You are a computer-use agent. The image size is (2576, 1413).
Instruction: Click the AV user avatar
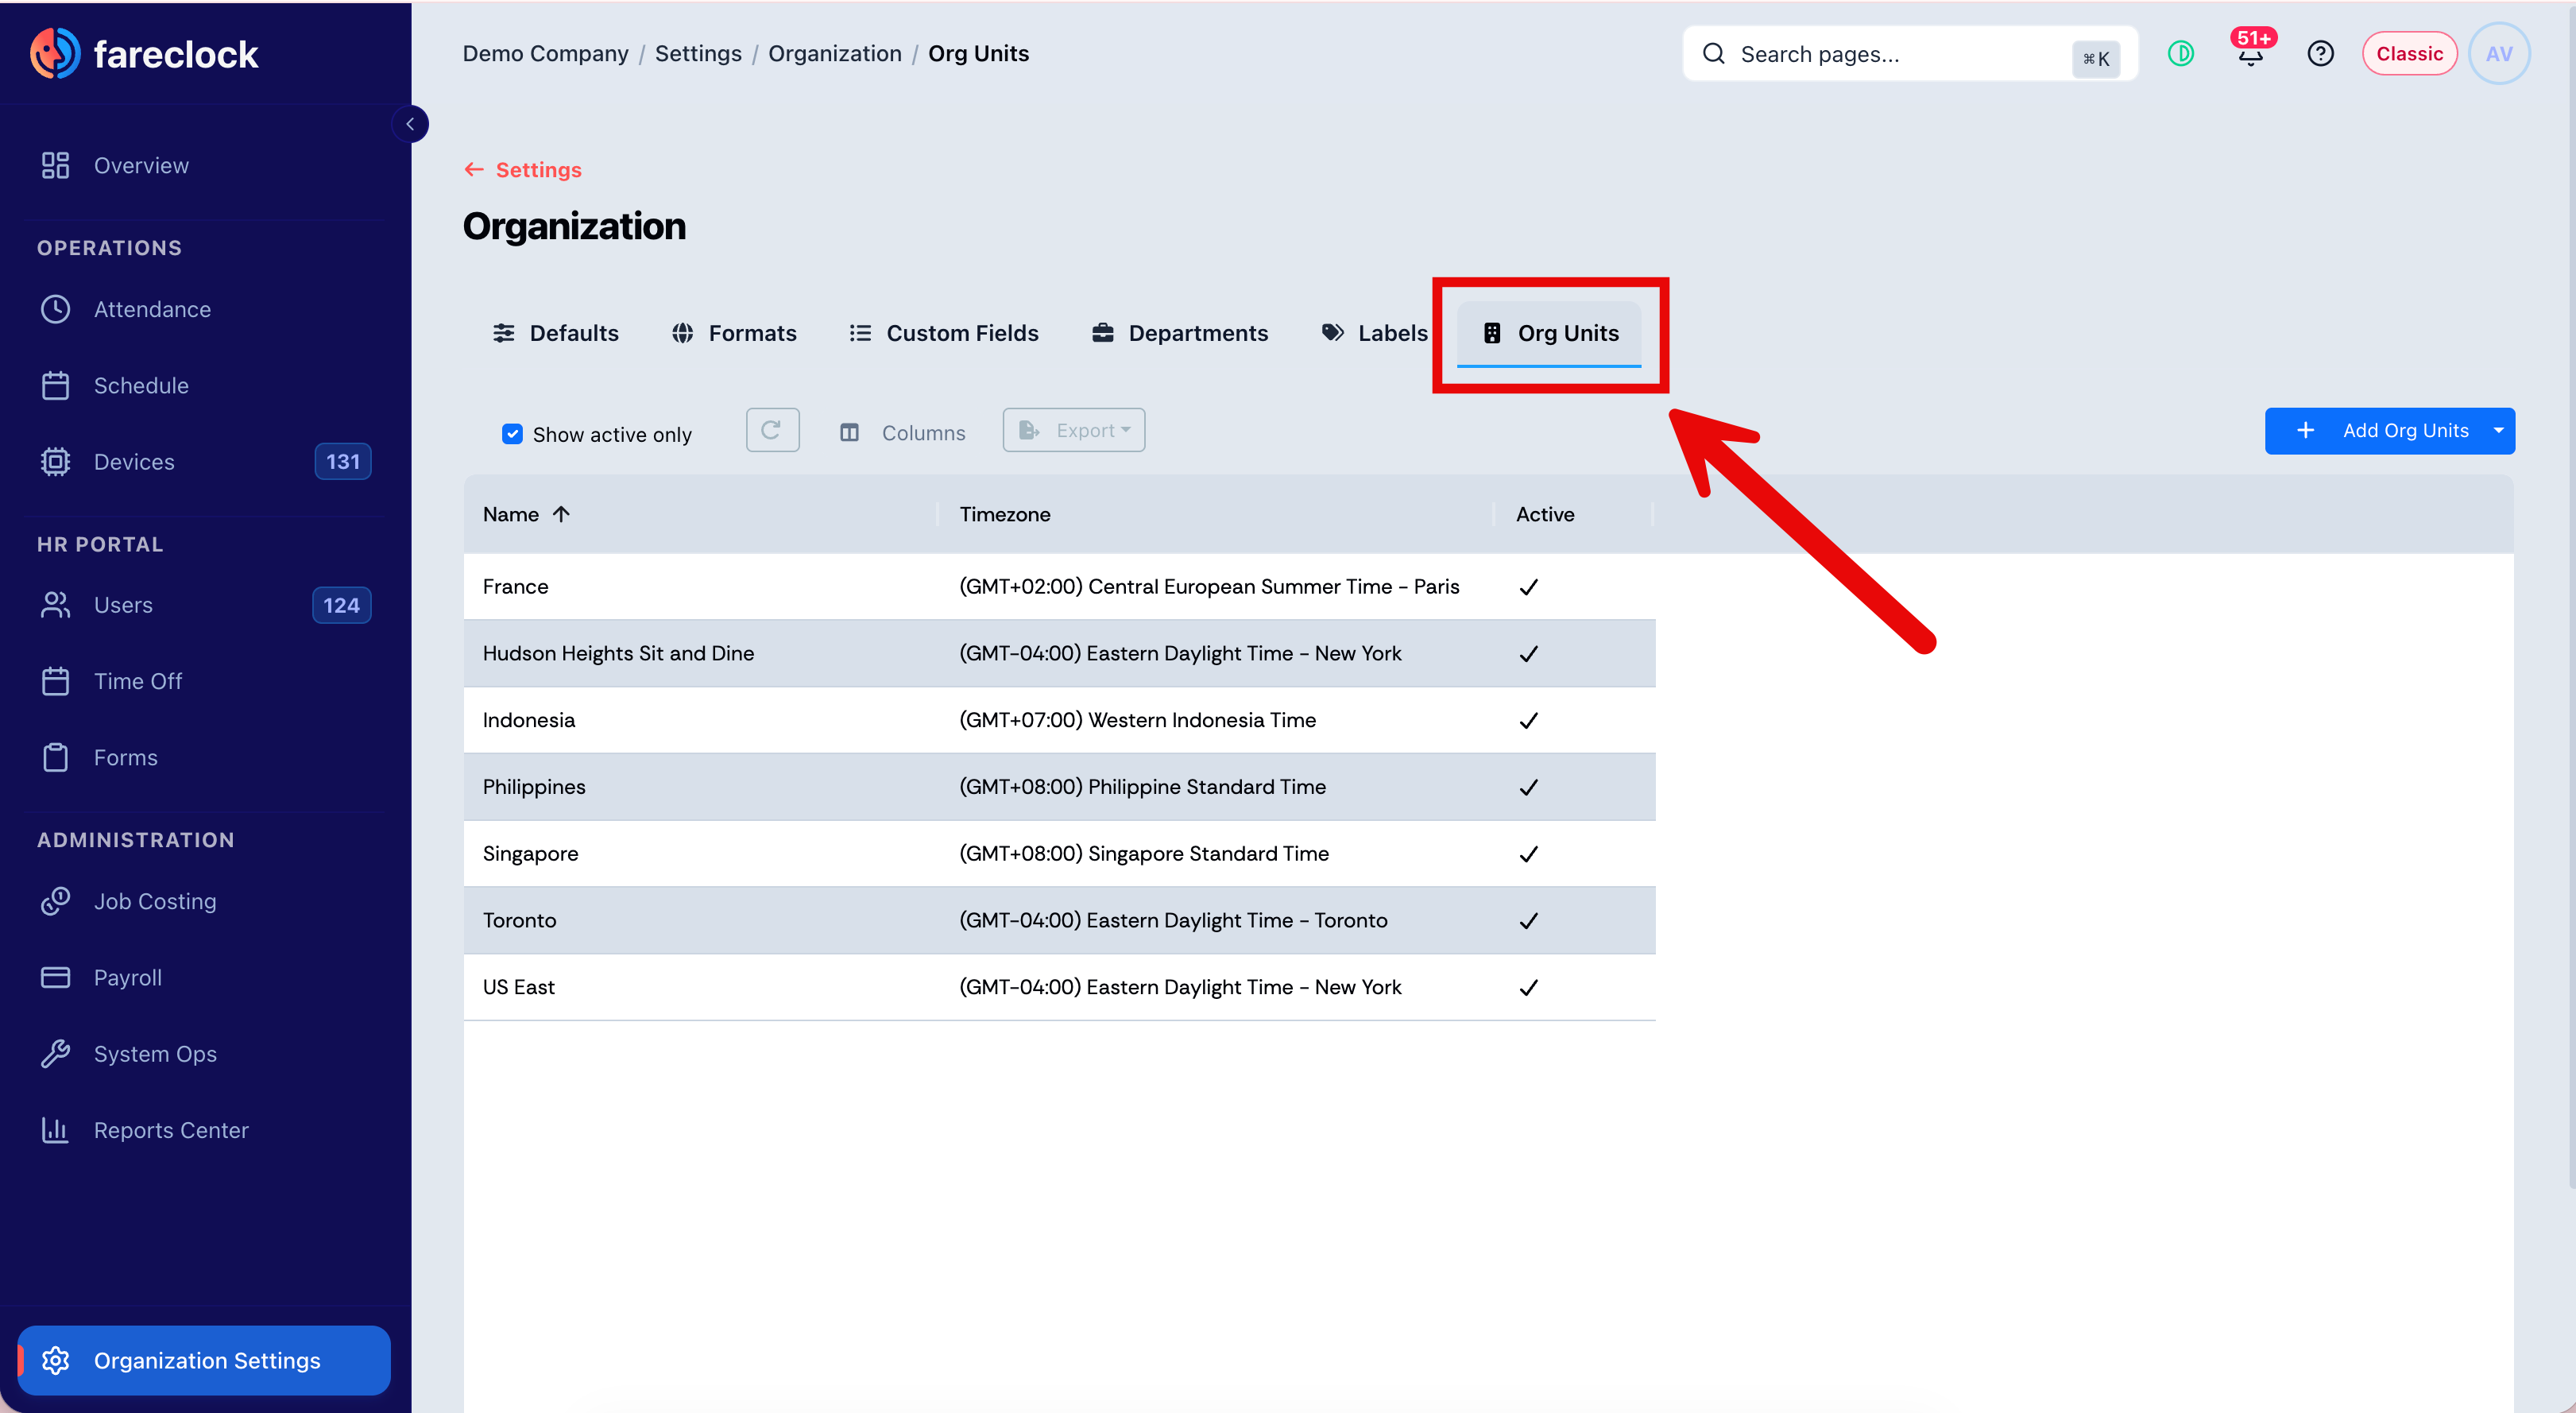(x=2498, y=54)
